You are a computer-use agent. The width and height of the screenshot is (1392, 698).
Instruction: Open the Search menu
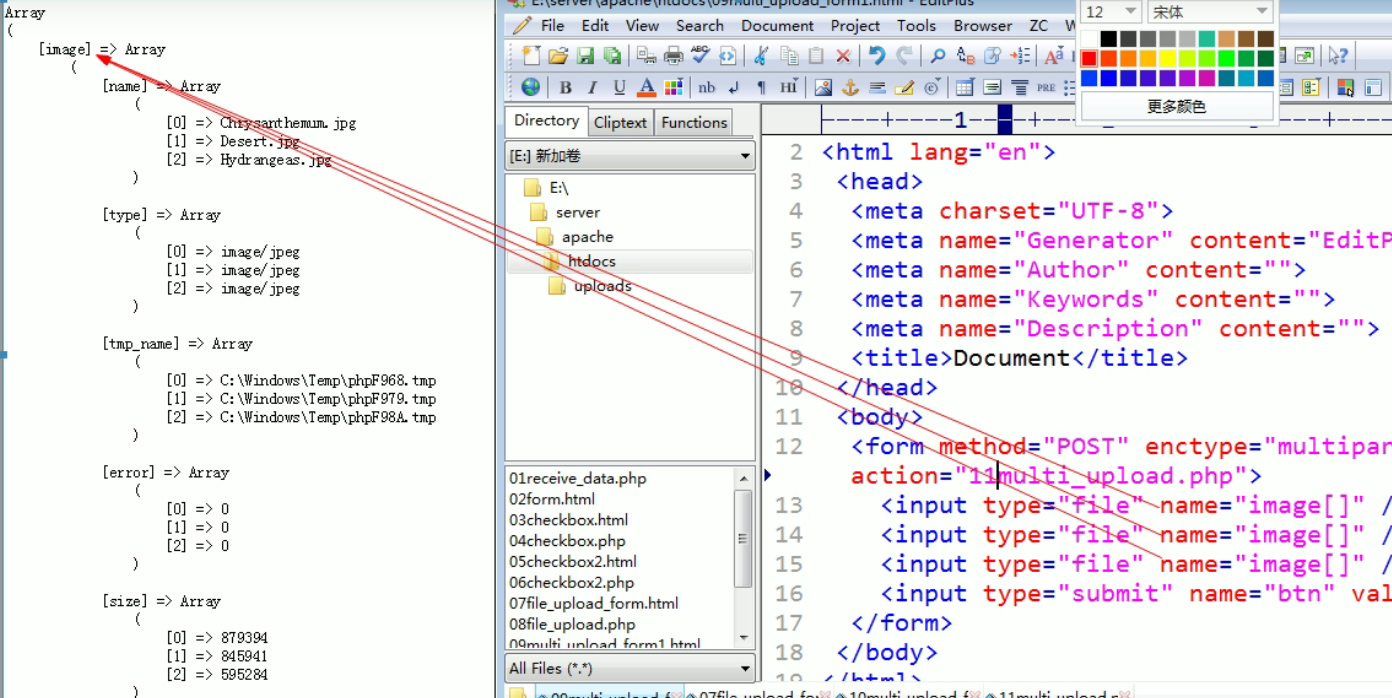(x=699, y=26)
